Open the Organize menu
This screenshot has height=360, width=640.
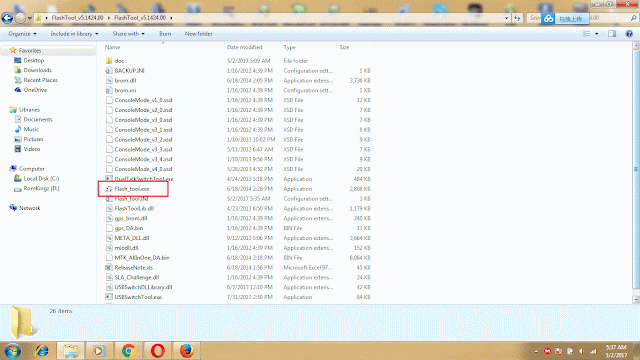coord(22,34)
